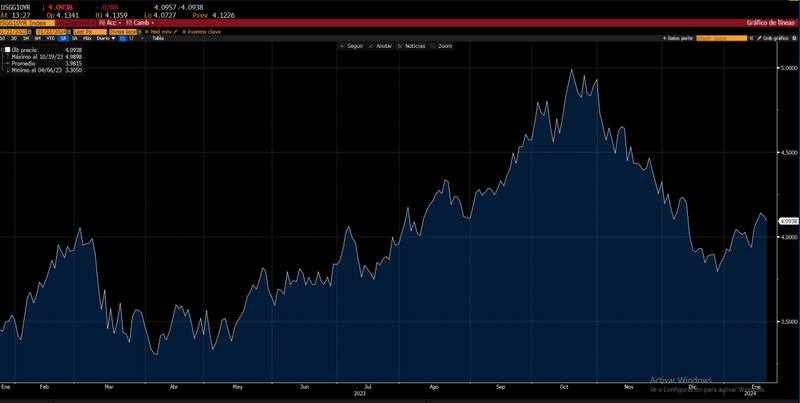
Task: Enable the Med móv checkbox
Action: tap(147, 31)
